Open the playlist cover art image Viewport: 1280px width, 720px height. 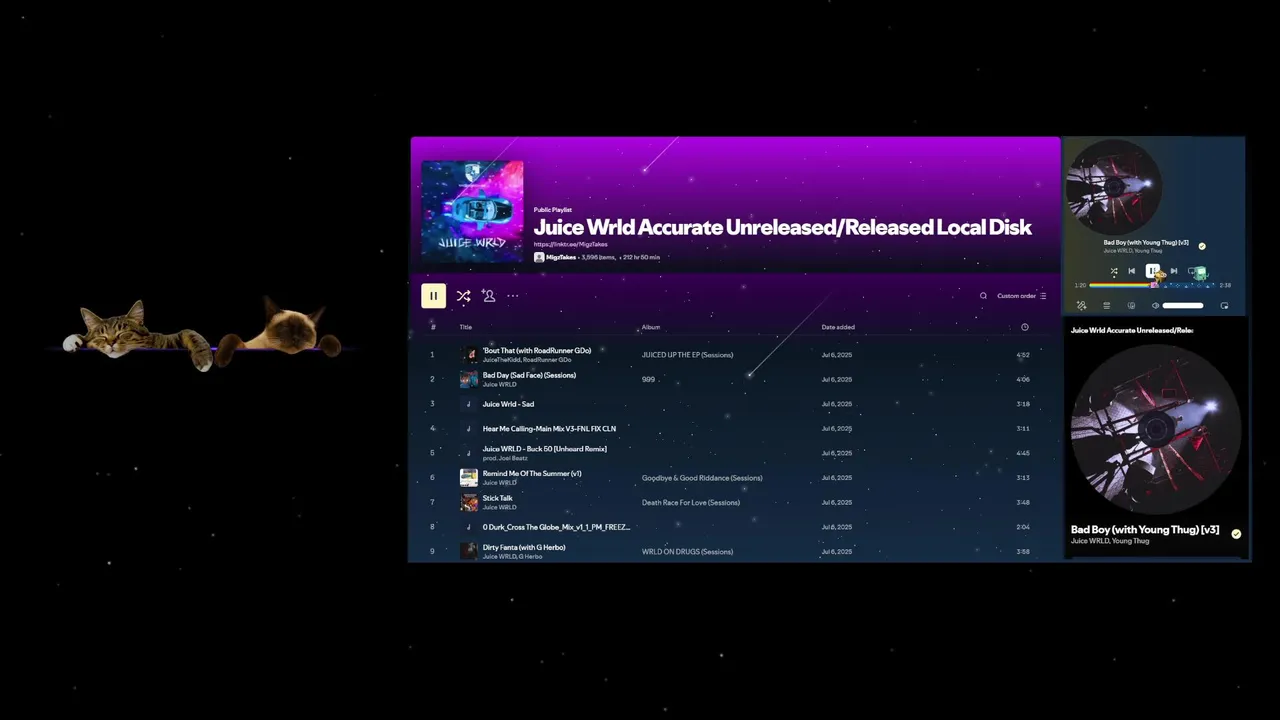point(472,212)
